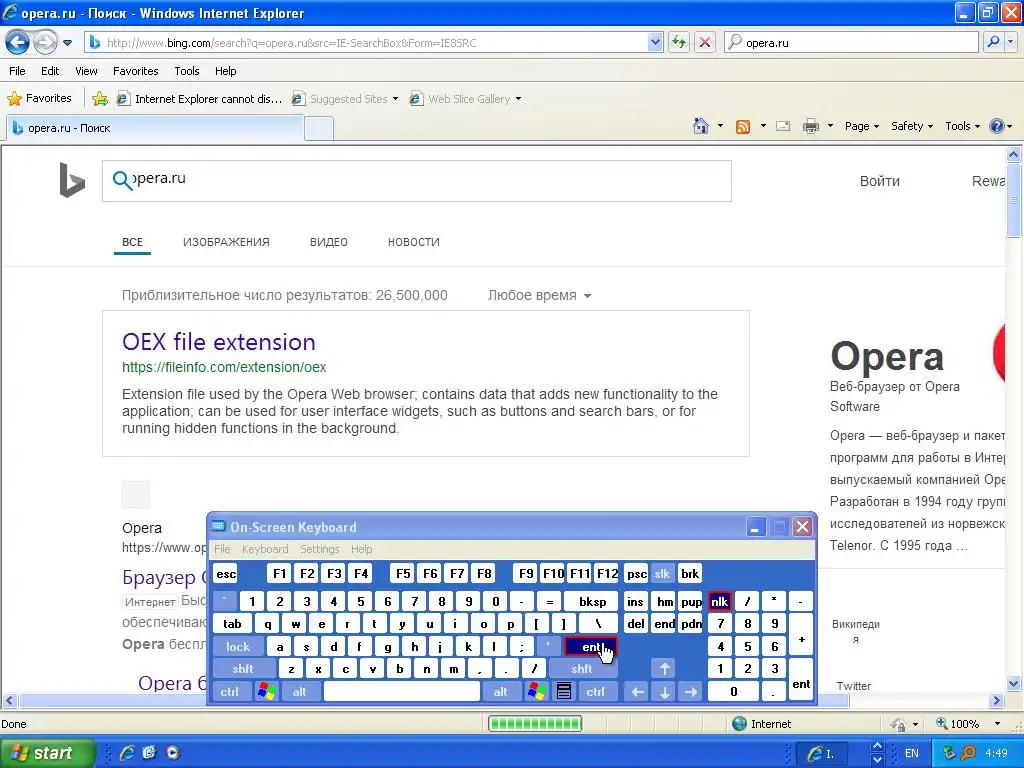Toggle the right alt key
The width and height of the screenshot is (1024, 768).
[x=500, y=692]
